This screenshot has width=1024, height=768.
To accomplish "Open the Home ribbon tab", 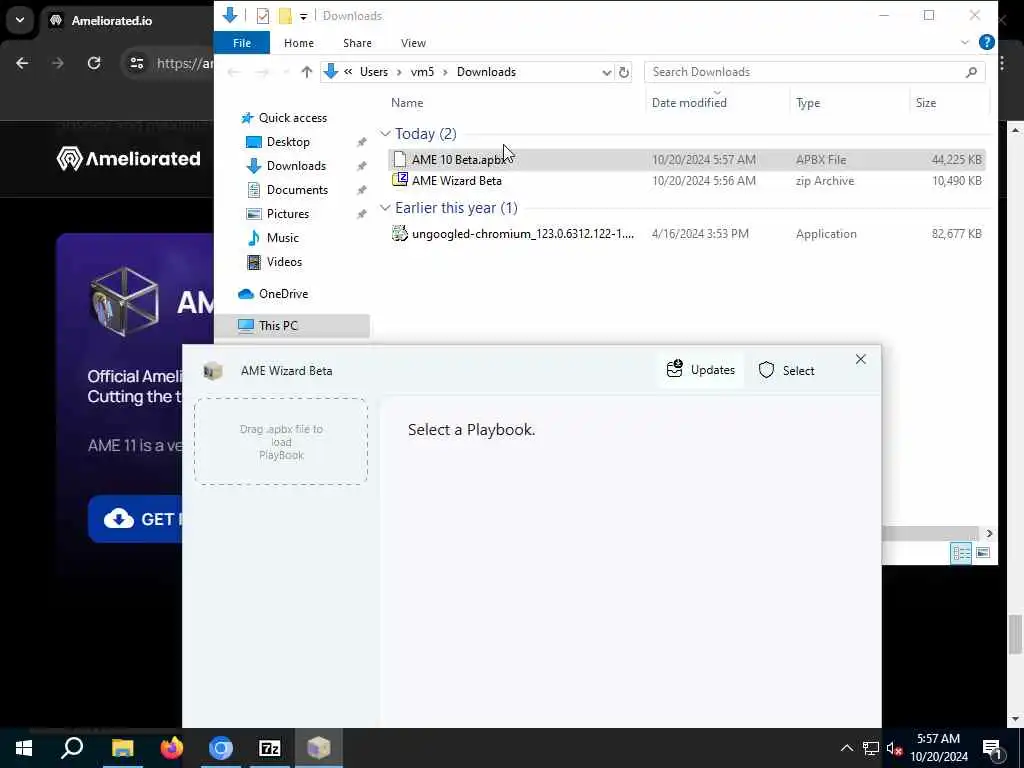I will [x=298, y=43].
